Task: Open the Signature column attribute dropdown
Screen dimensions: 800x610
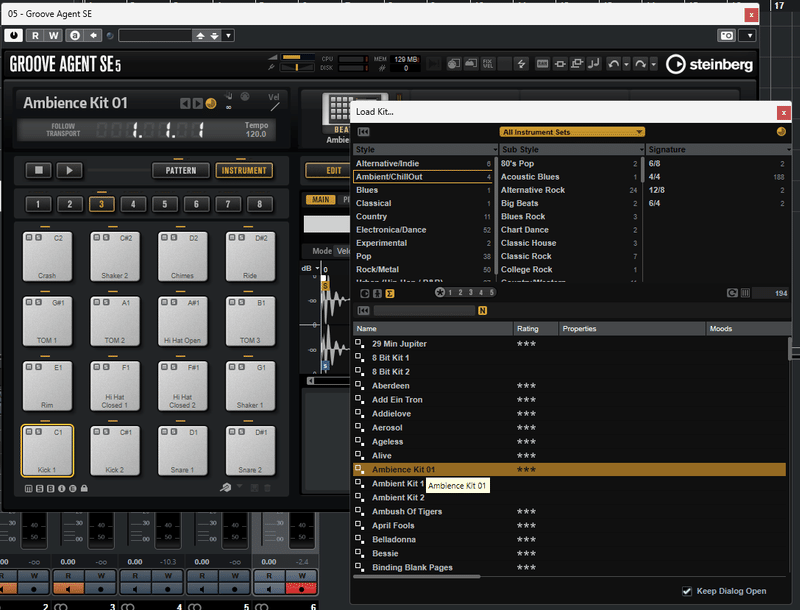Action: tap(788, 149)
